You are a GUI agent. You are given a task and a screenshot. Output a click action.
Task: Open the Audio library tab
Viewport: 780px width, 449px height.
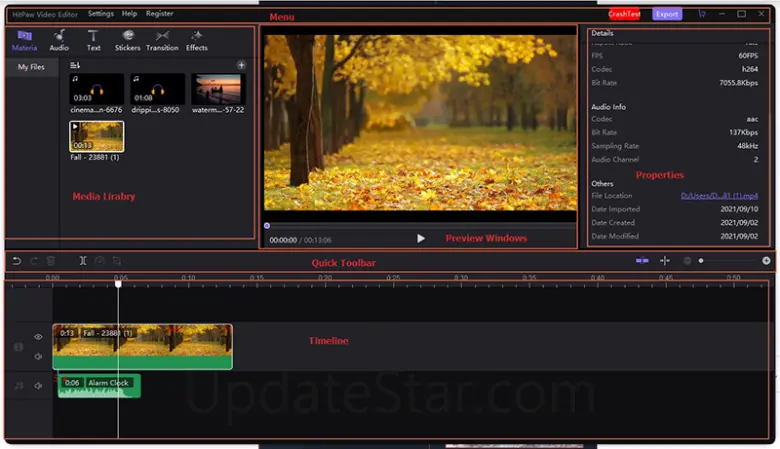coord(59,40)
